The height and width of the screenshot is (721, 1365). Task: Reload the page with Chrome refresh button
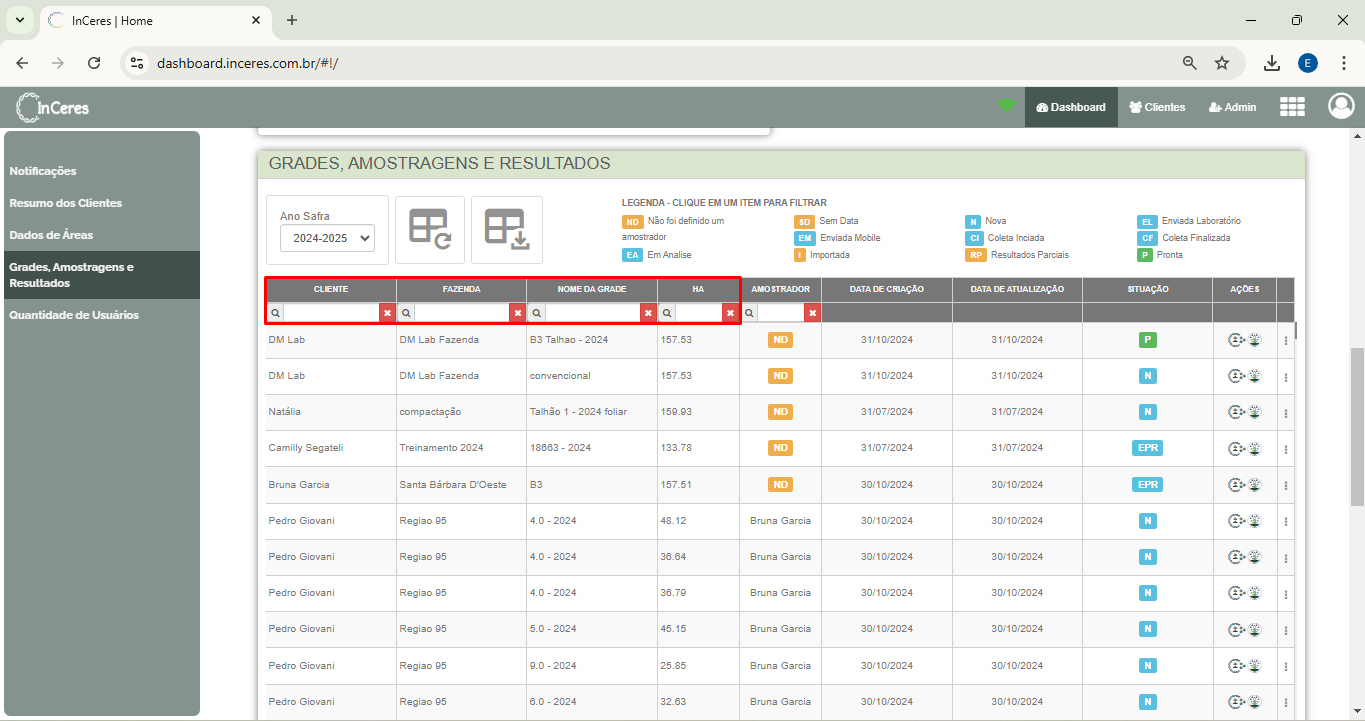click(x=94, y=63)
